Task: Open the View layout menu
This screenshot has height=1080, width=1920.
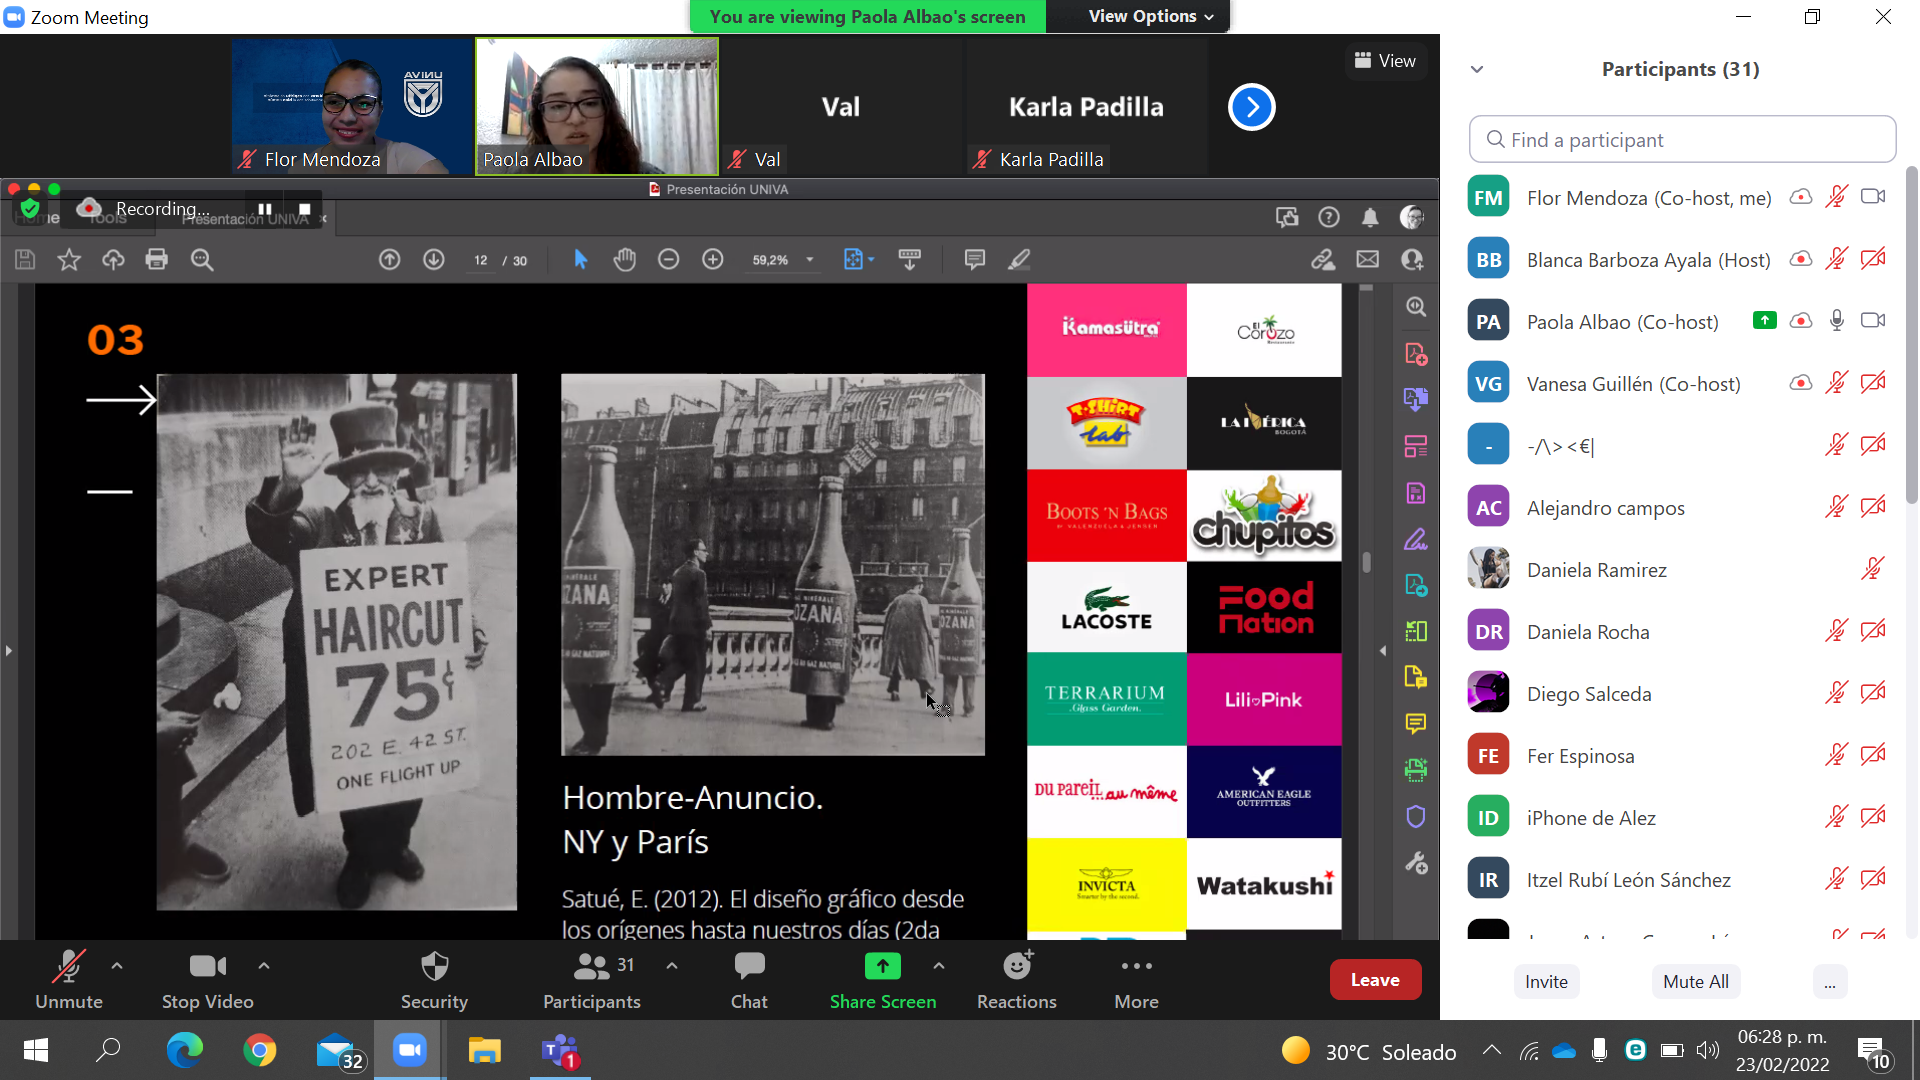Action: [1385, 61]
